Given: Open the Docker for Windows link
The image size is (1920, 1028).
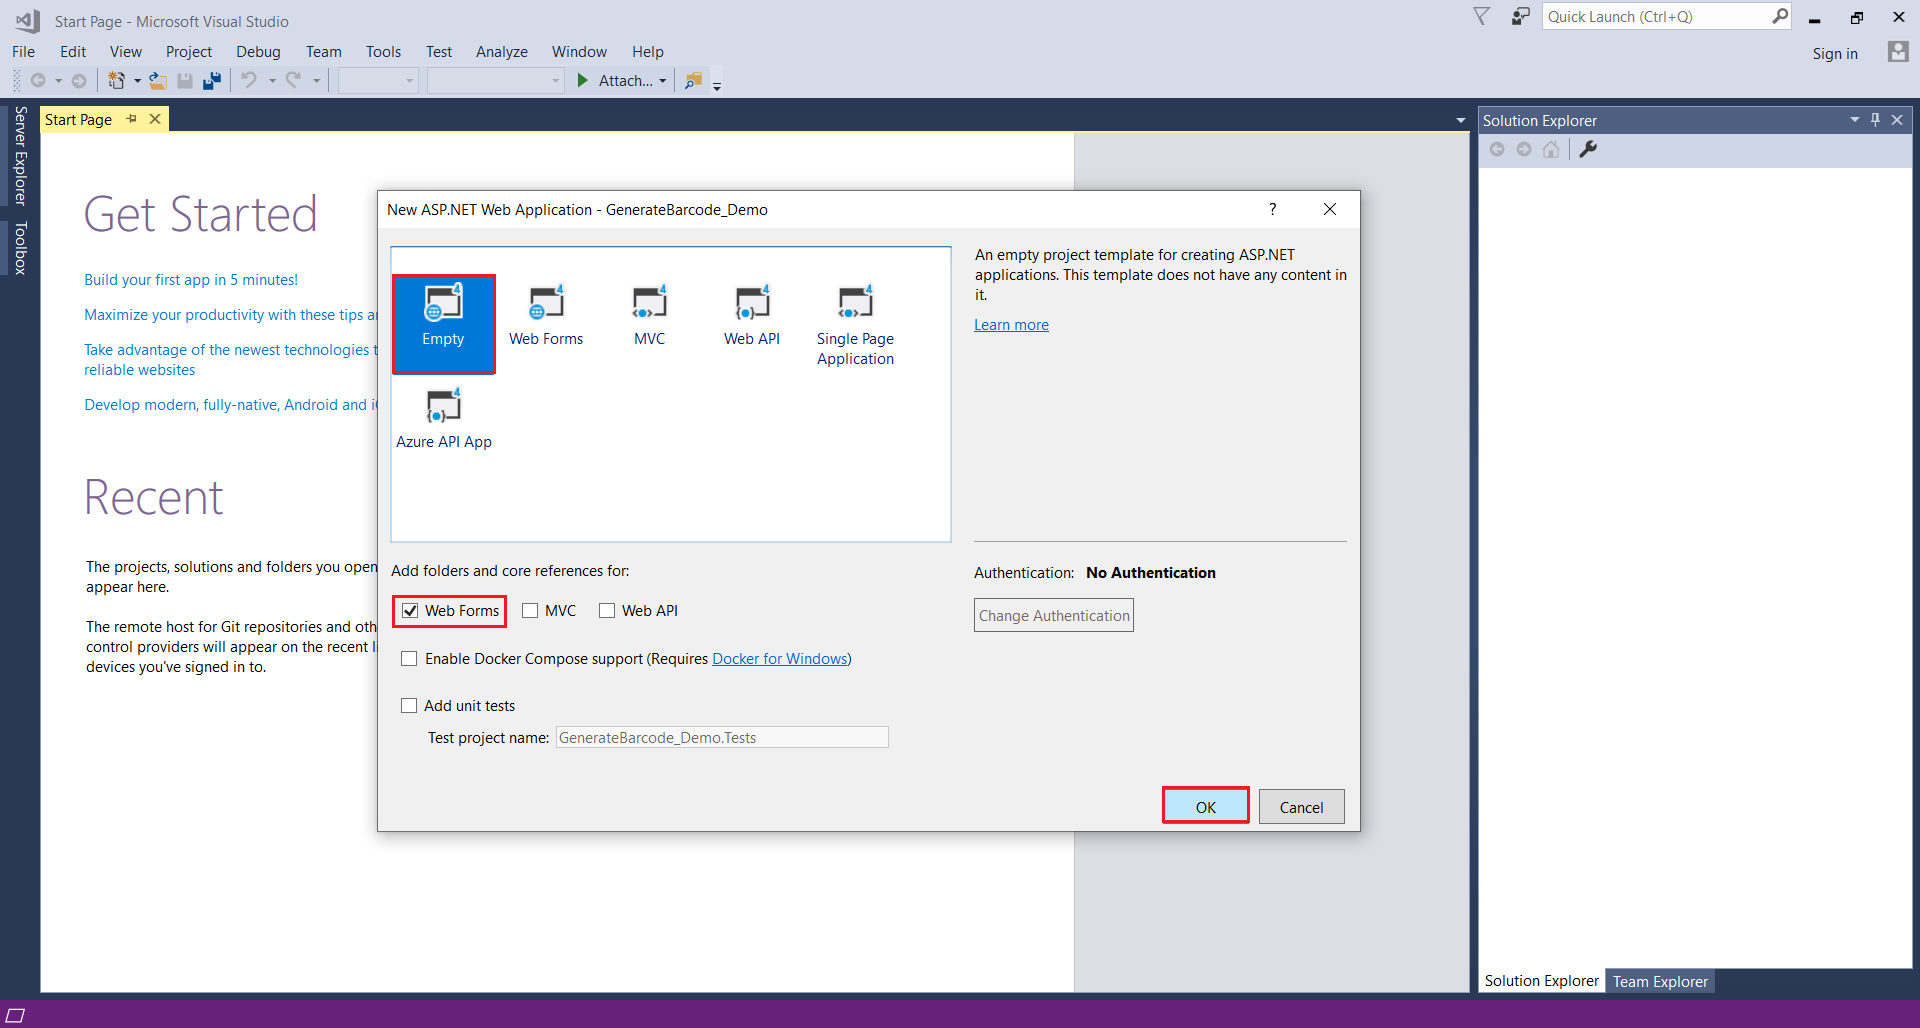Looking at the screenshot, I should point(780,659).
